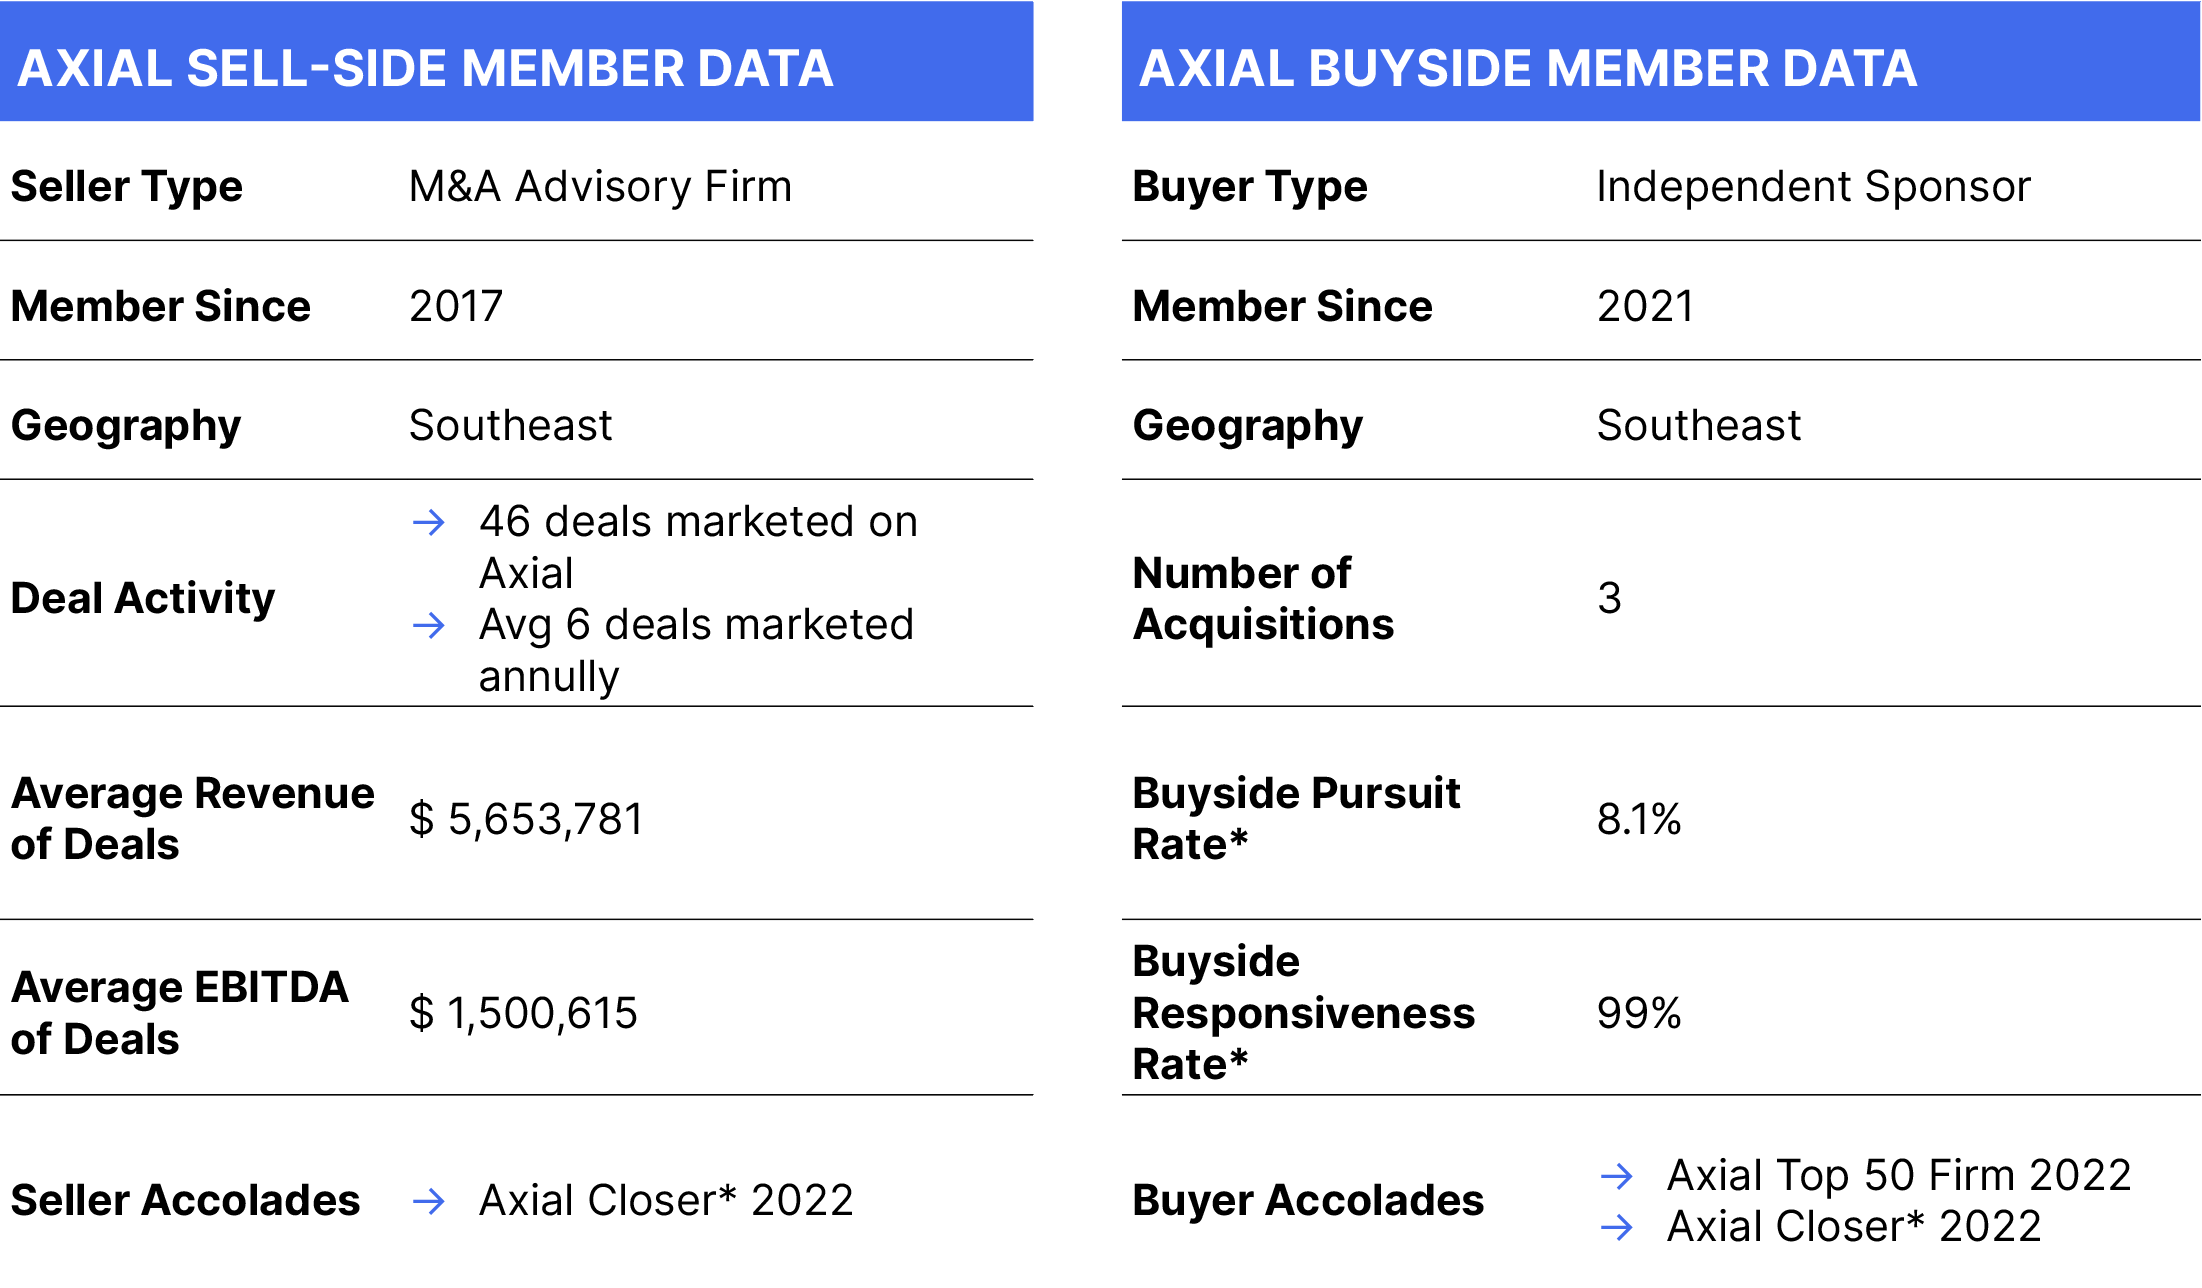Click the arrow icon in Seller Accolades row
The image size is (2202, 1288).
point(429,1201)
